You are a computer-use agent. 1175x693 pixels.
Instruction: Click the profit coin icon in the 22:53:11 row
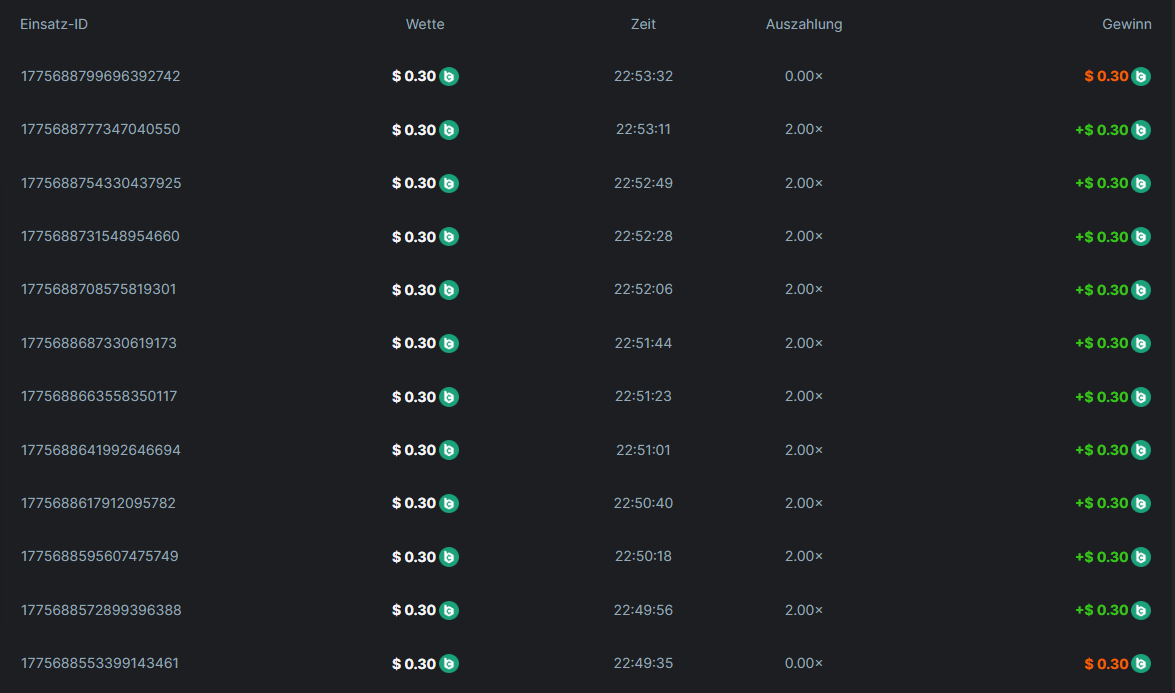pyautogui.click(x=1141, y=130)
